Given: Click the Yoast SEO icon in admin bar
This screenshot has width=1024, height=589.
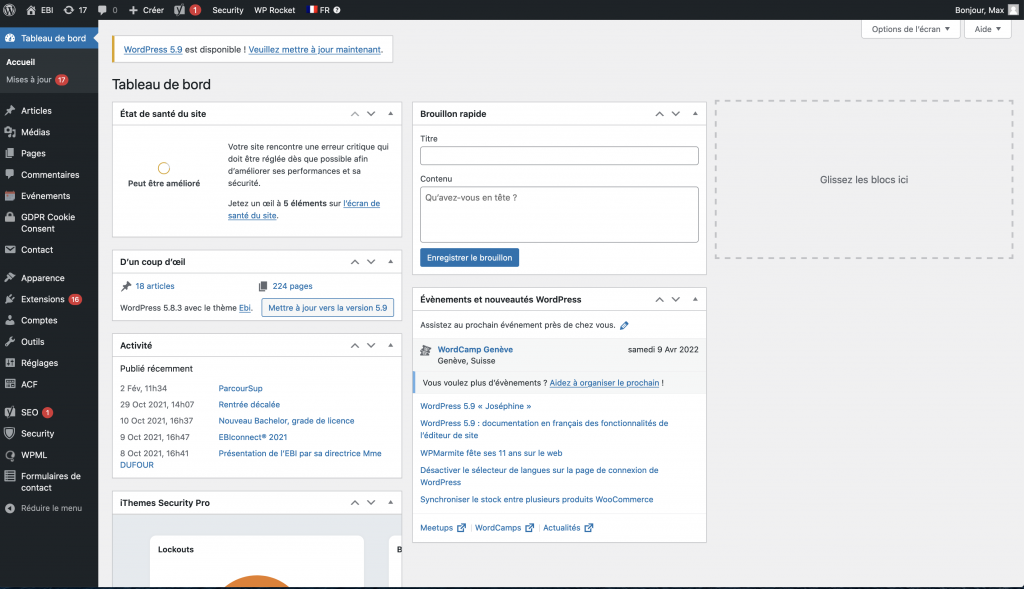Looking at the screenshot, I should tap(180, 10).
